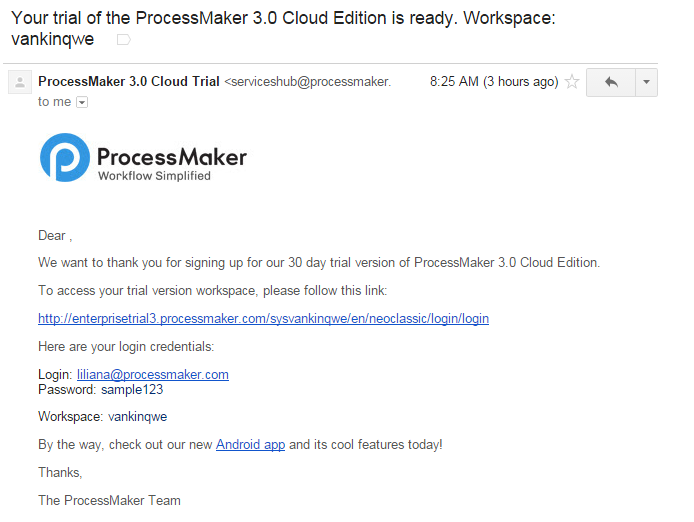Click the 'Workflow Simplified' tagline
This screenshot has height=522, width=694.
[154, 176]
